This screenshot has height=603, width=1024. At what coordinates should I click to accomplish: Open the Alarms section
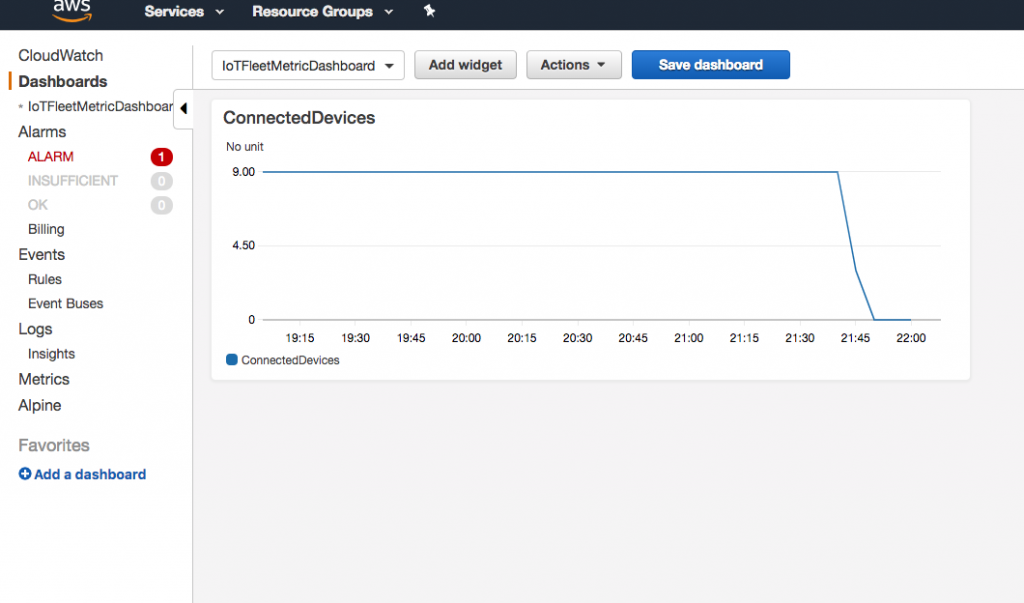click(x=42, y=132)
